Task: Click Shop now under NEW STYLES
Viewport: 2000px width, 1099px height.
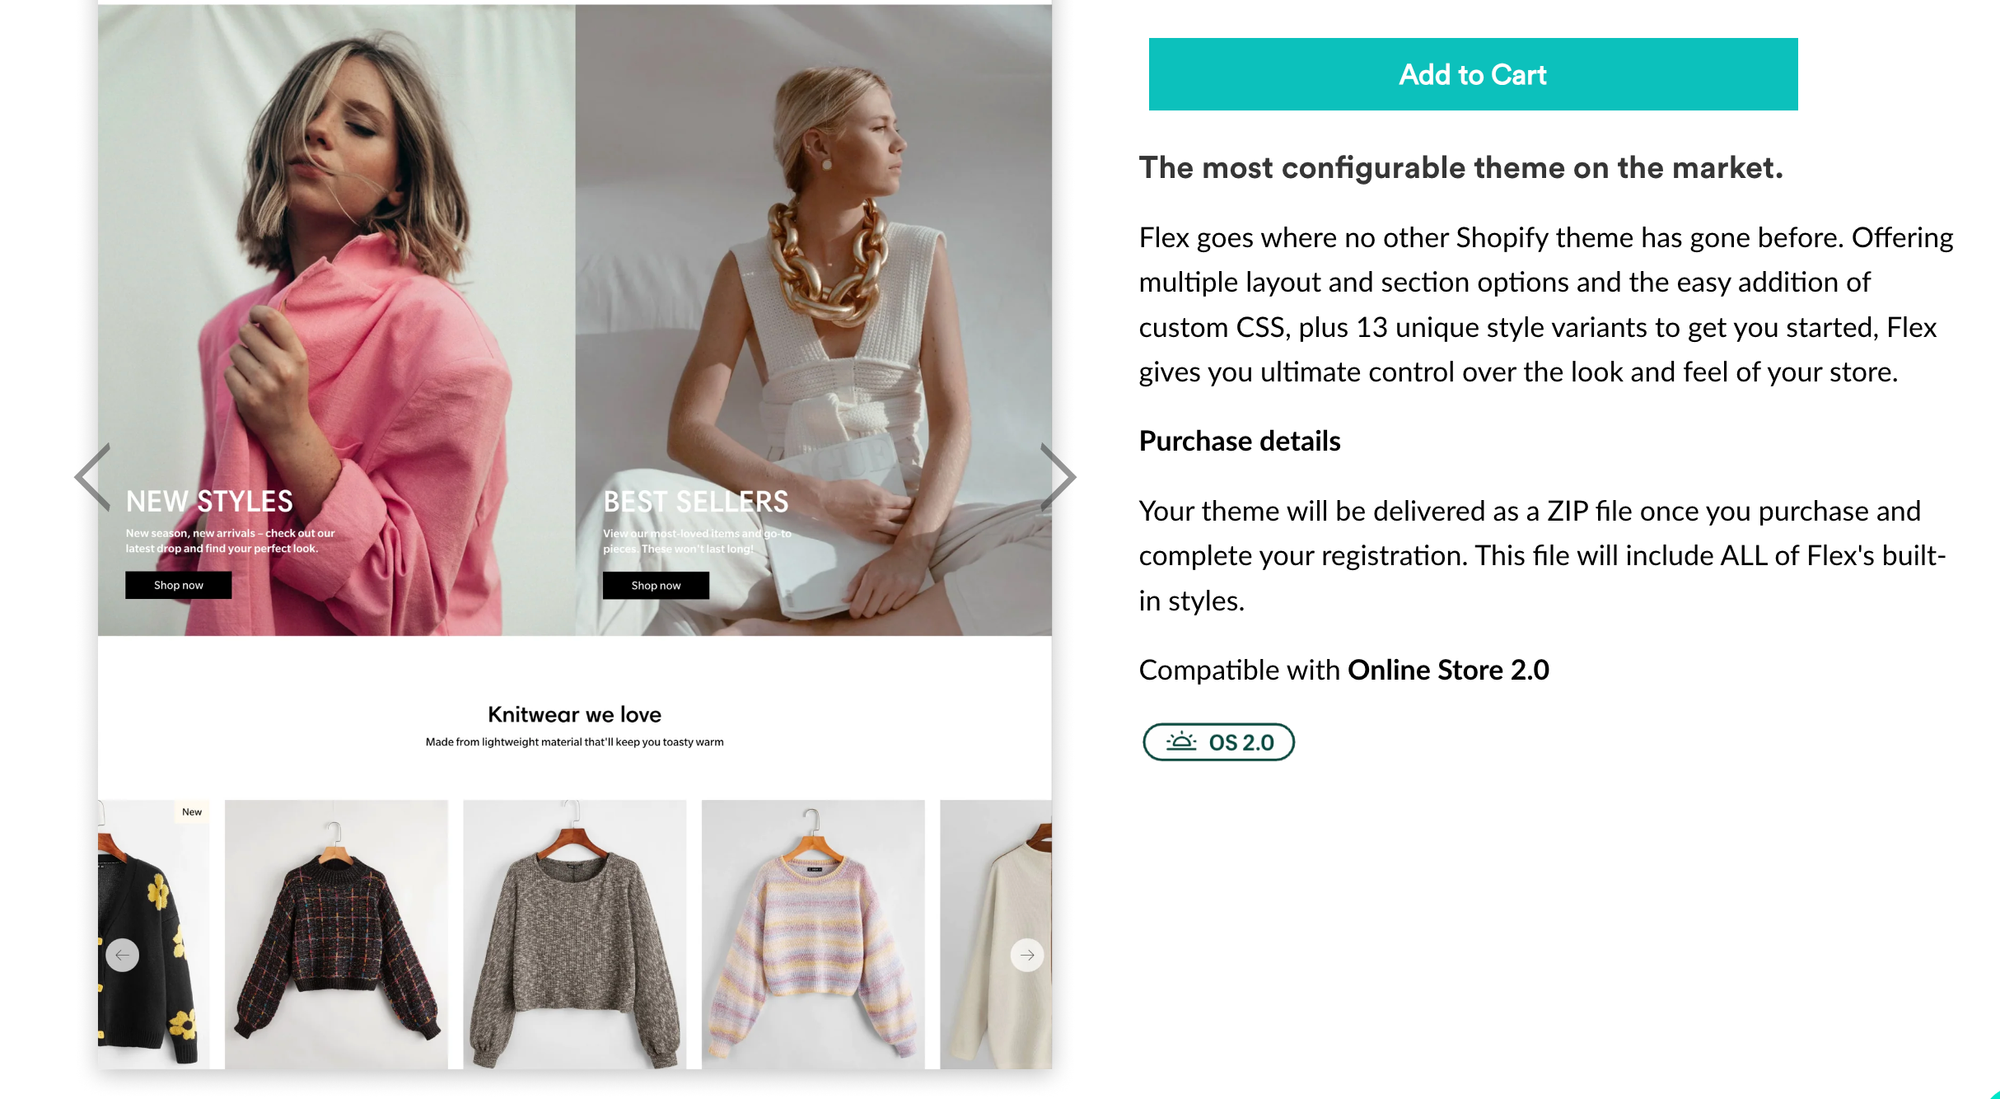Action: (177, 585)
